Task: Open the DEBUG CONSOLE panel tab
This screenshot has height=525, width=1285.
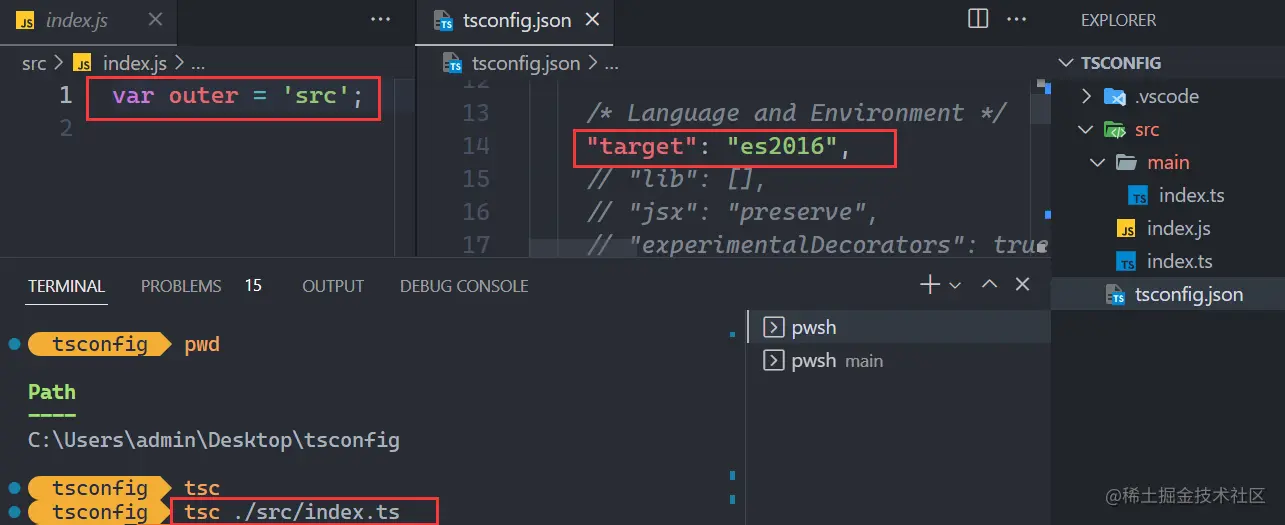Action: click(x=464, y=286)
